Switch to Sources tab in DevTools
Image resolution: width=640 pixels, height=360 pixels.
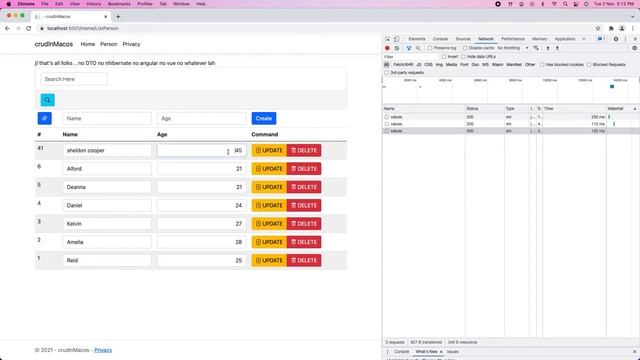click(463, 39)
